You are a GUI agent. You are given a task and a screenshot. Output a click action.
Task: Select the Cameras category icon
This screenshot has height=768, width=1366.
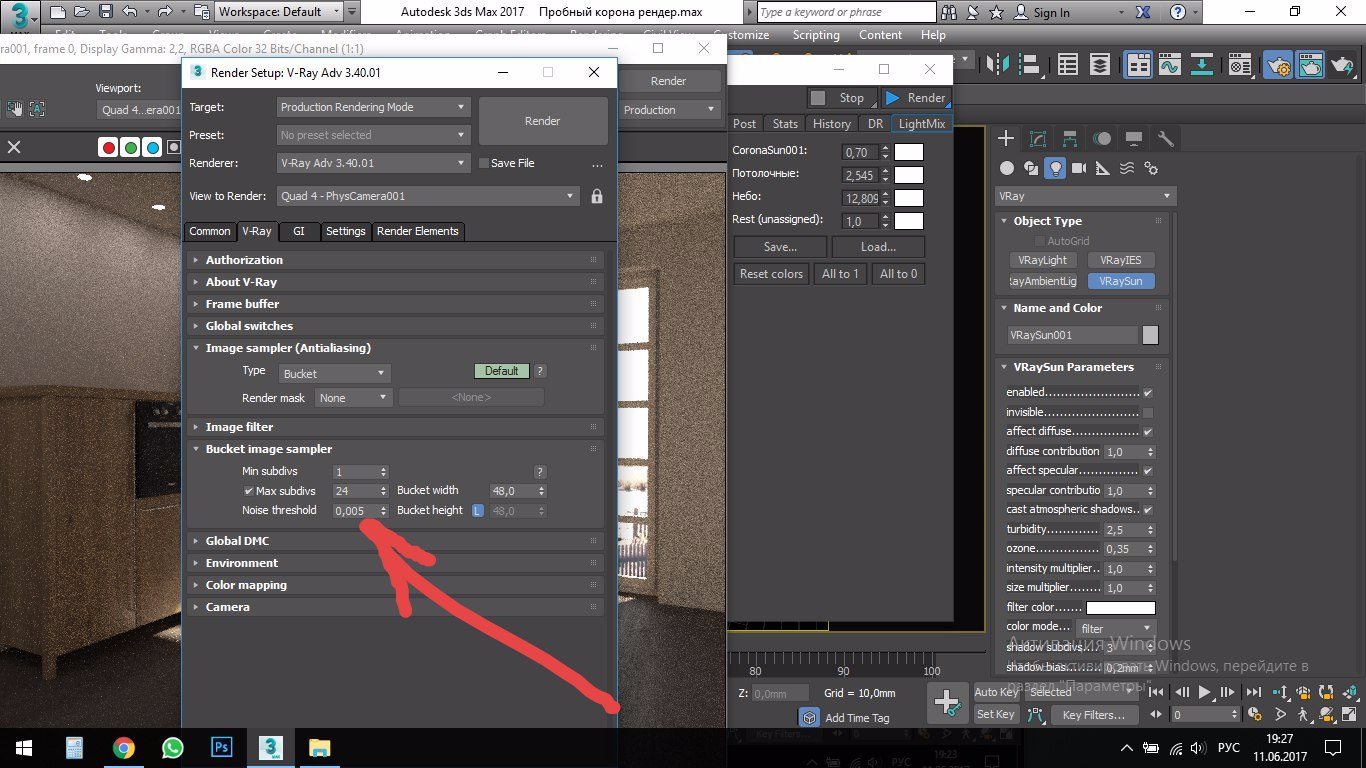tap(1079, 168)
